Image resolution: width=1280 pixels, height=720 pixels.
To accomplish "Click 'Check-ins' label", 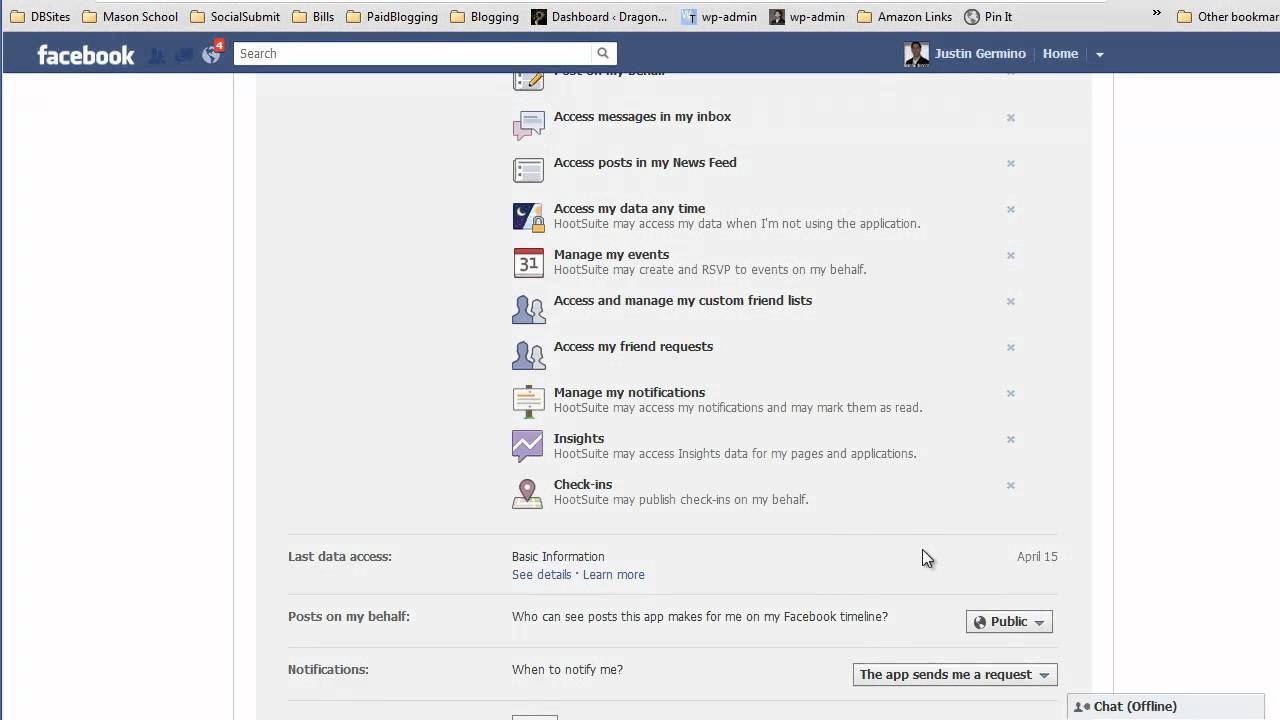I will tap(583, 485).
